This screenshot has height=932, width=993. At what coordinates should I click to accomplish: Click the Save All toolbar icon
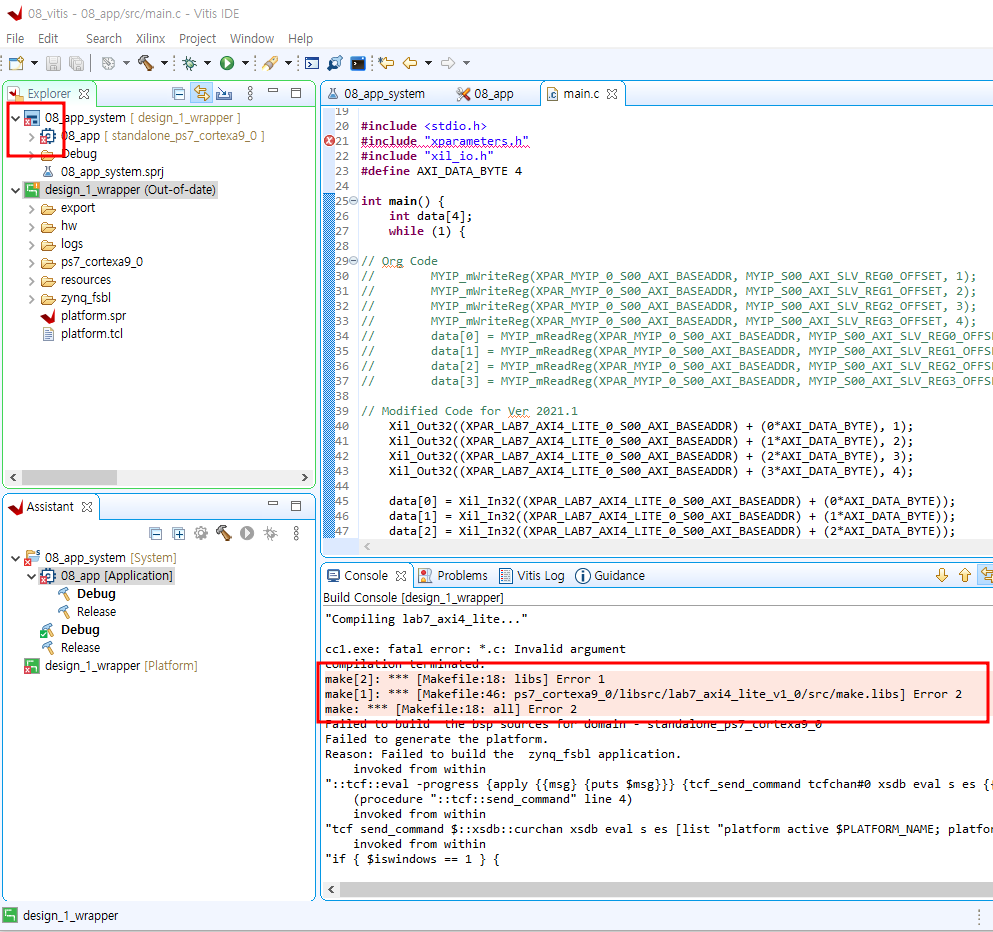76,63
